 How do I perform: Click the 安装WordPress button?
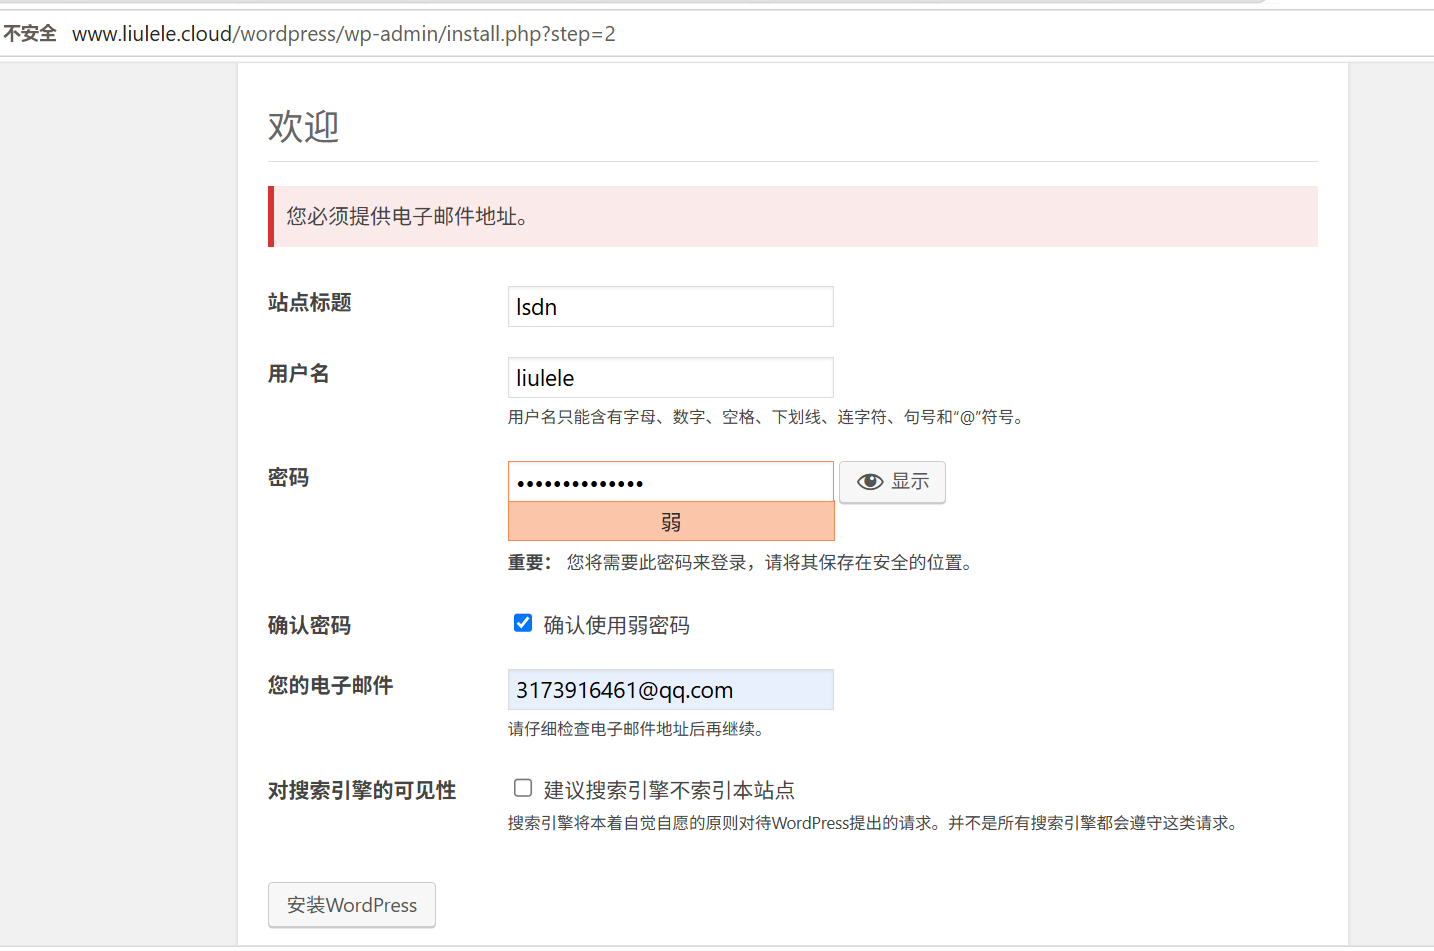352,905
